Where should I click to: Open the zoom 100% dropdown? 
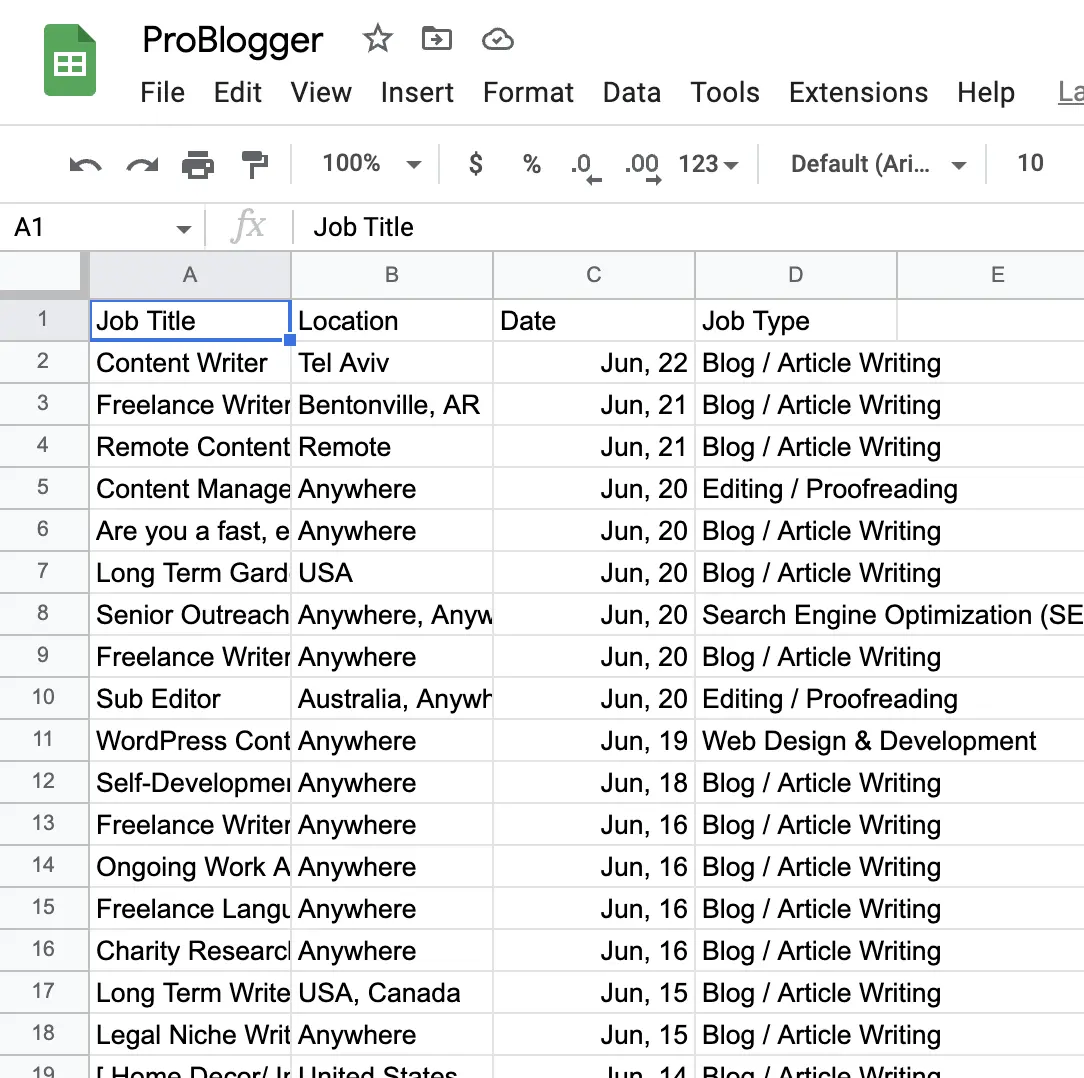(x=372, y=164)
